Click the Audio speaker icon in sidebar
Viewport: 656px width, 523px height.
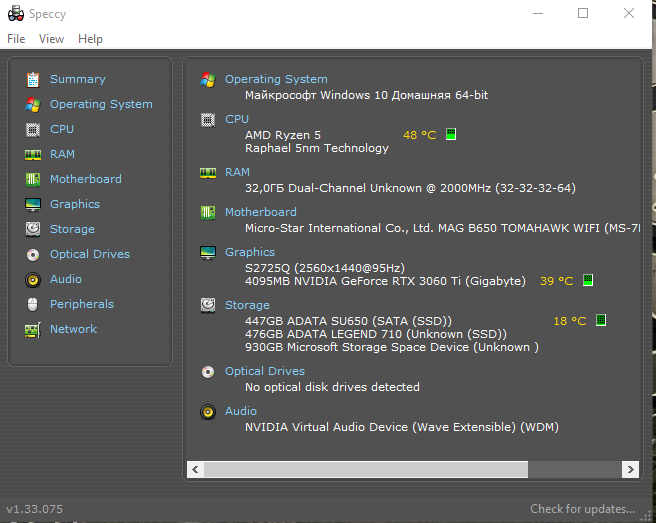click(x=33, y=279)
